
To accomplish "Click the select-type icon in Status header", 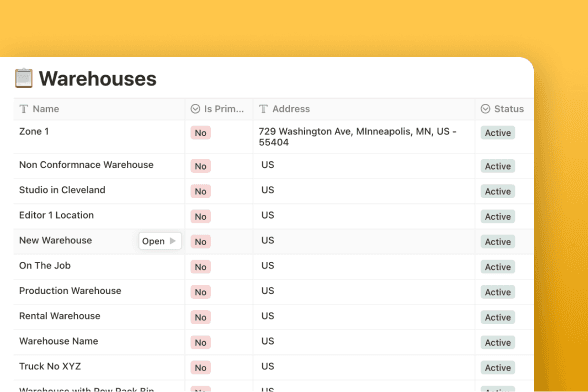I will pyautogui.click(x=486, y=109).
